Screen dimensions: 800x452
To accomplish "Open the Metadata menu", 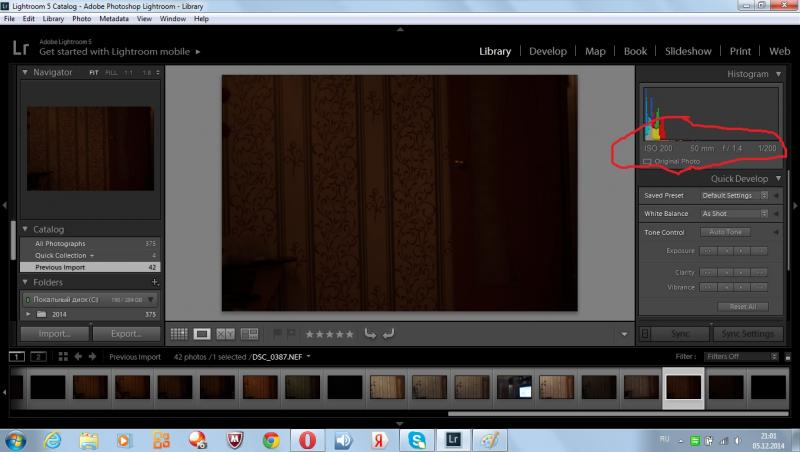I will [114, 19].
